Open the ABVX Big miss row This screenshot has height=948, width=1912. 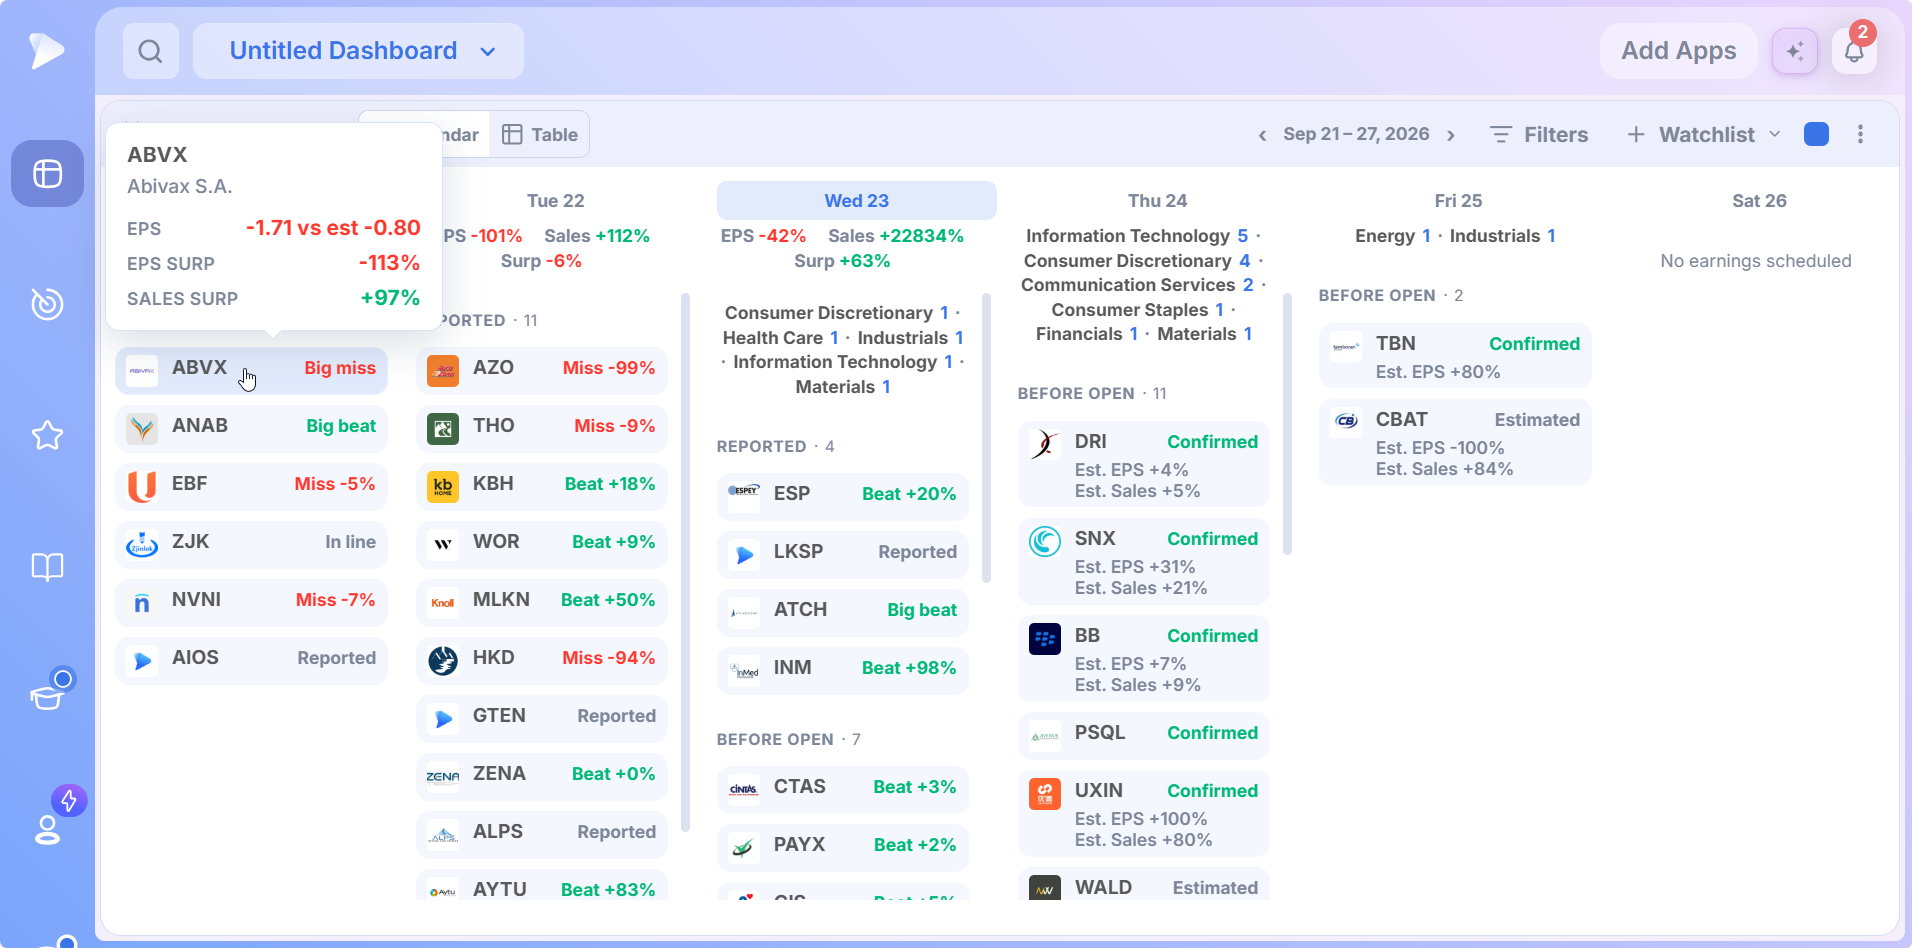pos(251,371)
